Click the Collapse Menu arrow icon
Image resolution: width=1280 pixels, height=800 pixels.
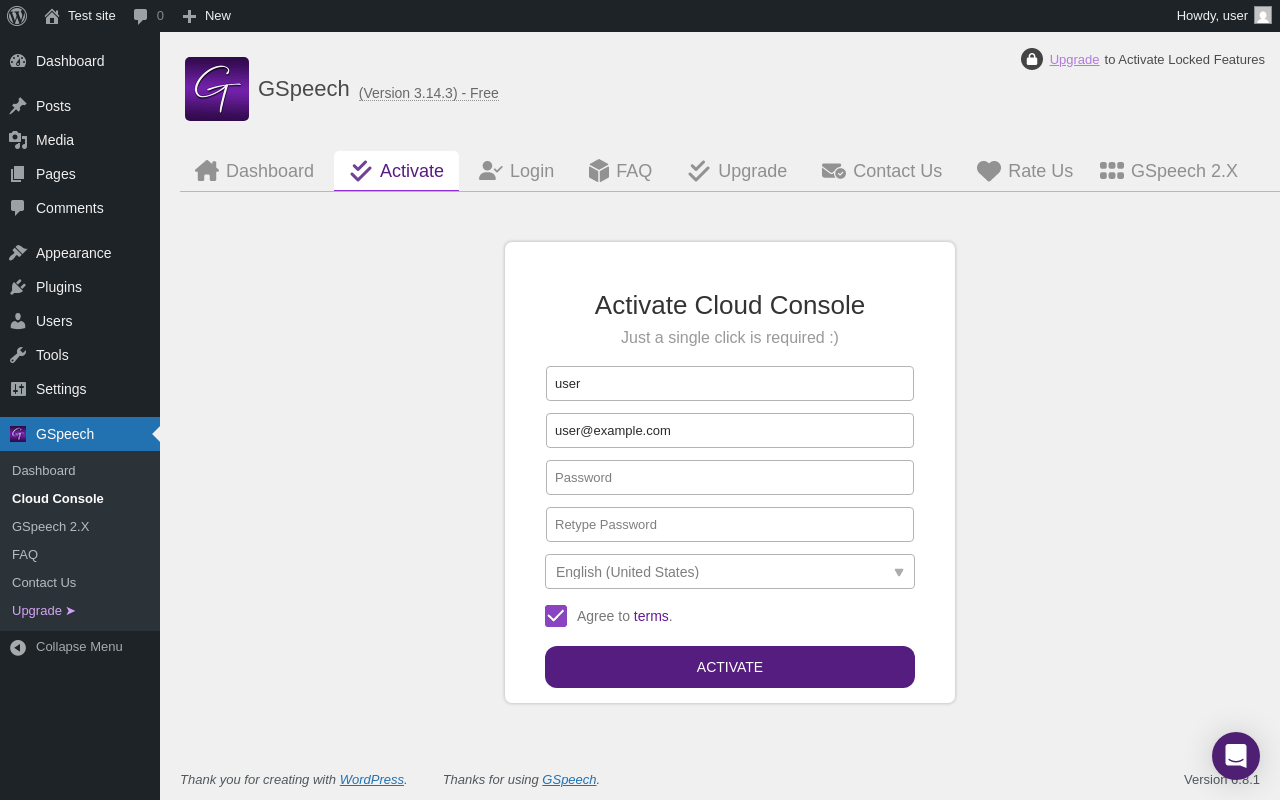(18, 647)
